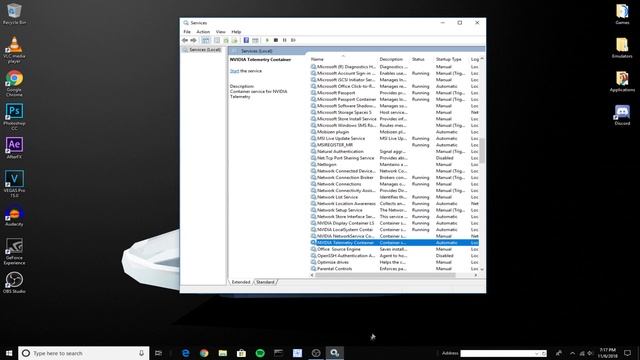The image size is (640, 360).
Task: Open the Recycle Bin desktop icon
Action: pyautogui.click(x=14, y=13)
